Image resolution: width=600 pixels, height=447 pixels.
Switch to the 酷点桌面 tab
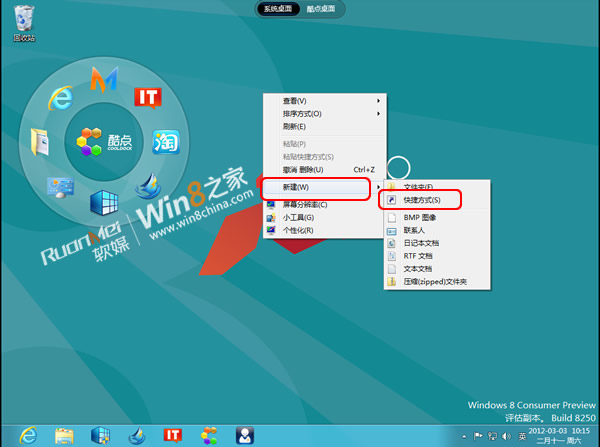coord(321,9)
